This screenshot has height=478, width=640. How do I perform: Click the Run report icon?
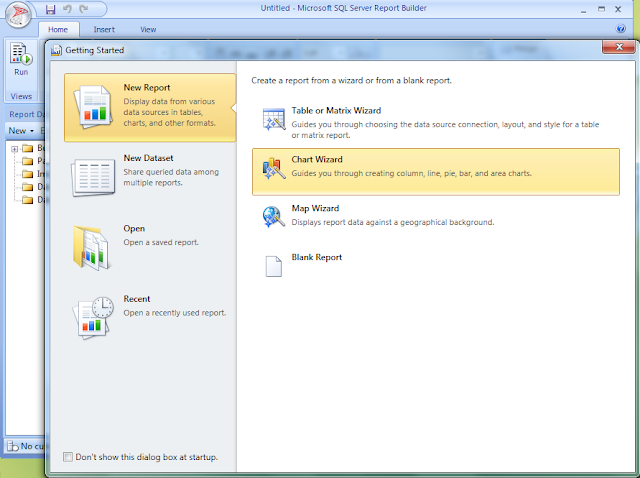click(x=21, y=53)
